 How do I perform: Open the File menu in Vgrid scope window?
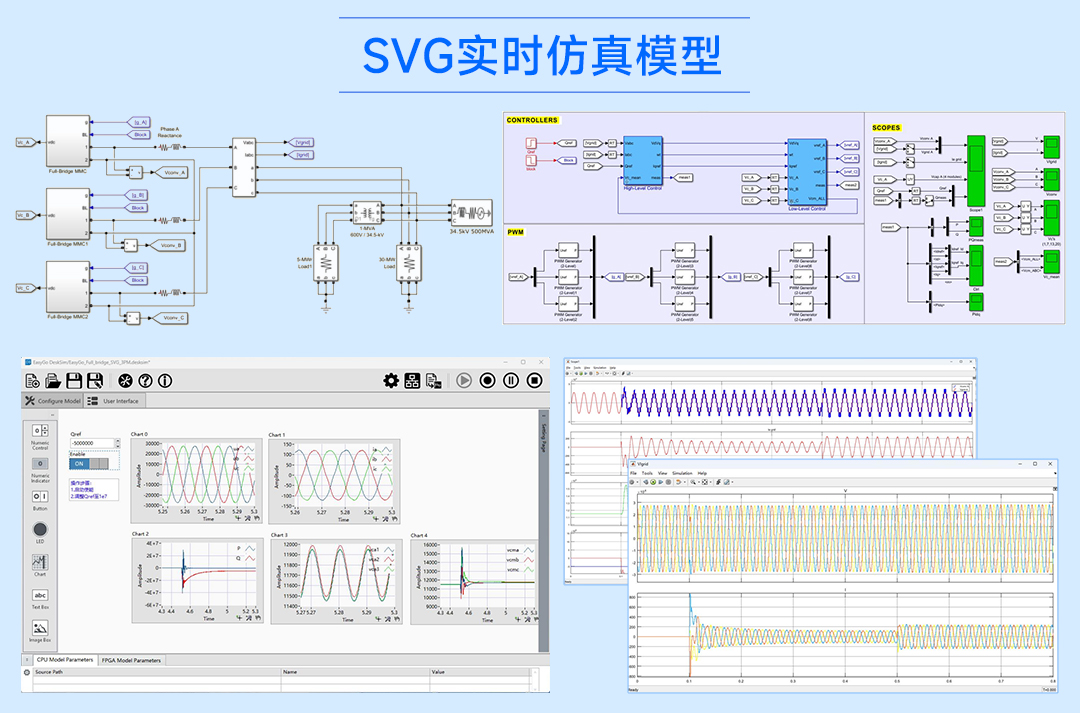[633, 473]
